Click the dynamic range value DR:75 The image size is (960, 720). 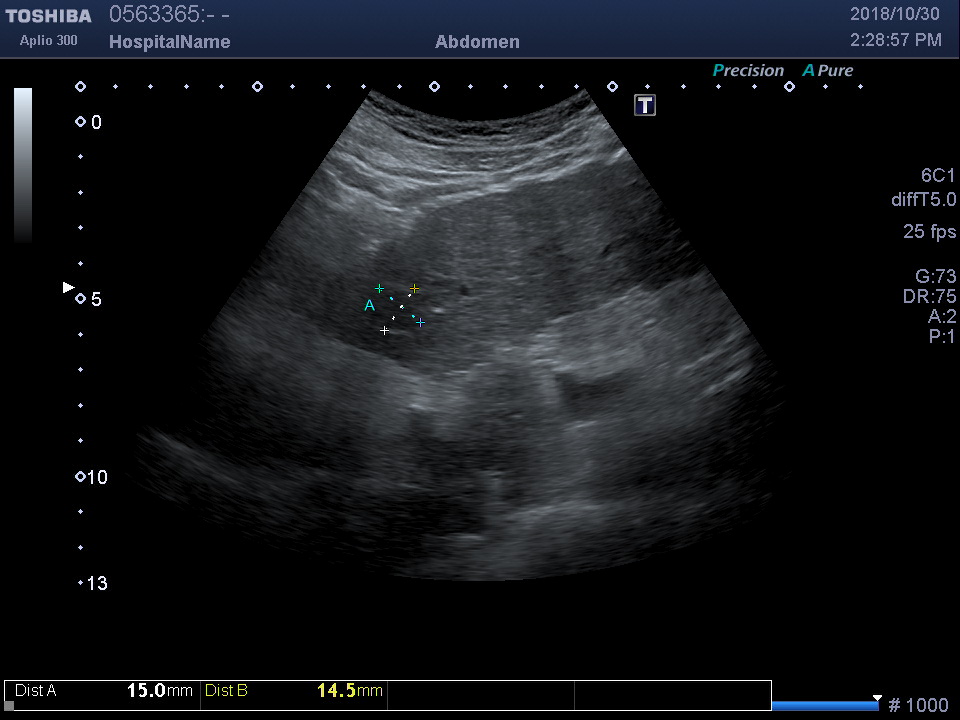coord(929,297)
